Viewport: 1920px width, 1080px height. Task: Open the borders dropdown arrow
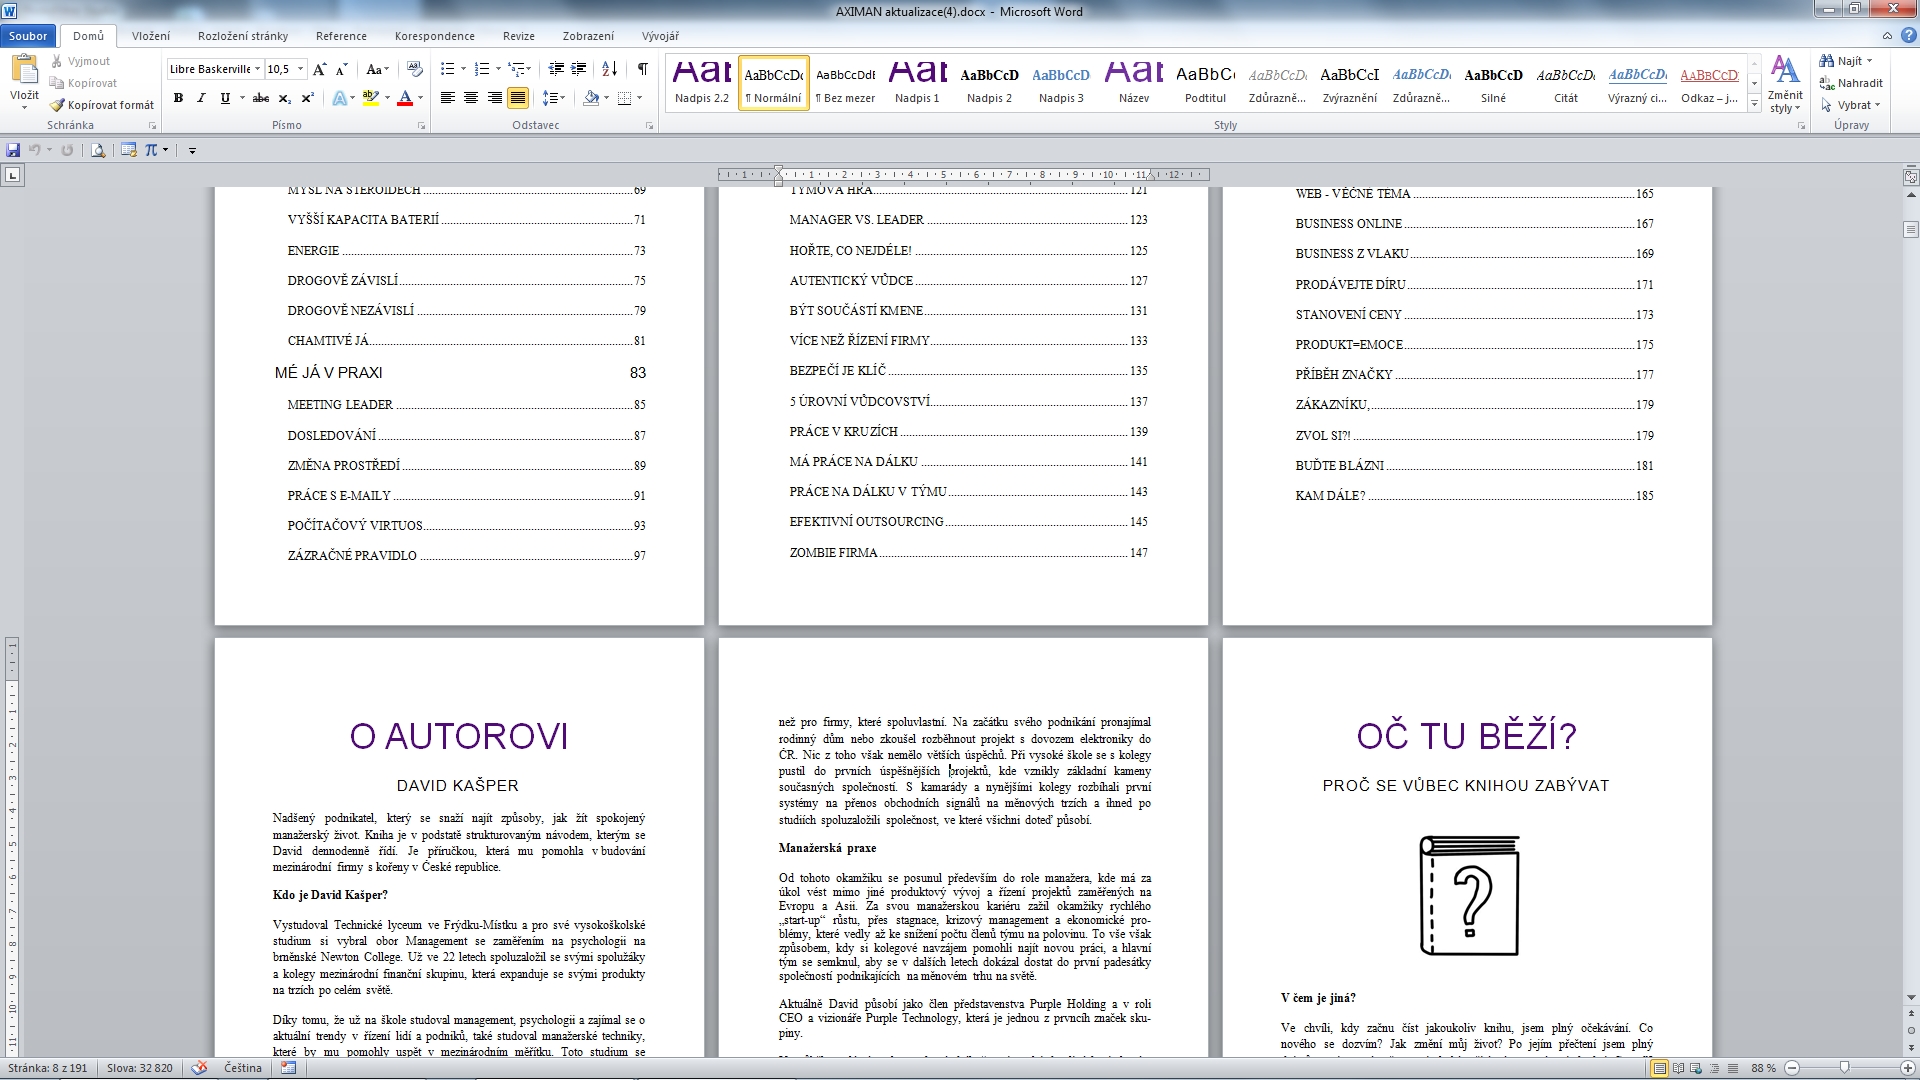coord(640,98)
